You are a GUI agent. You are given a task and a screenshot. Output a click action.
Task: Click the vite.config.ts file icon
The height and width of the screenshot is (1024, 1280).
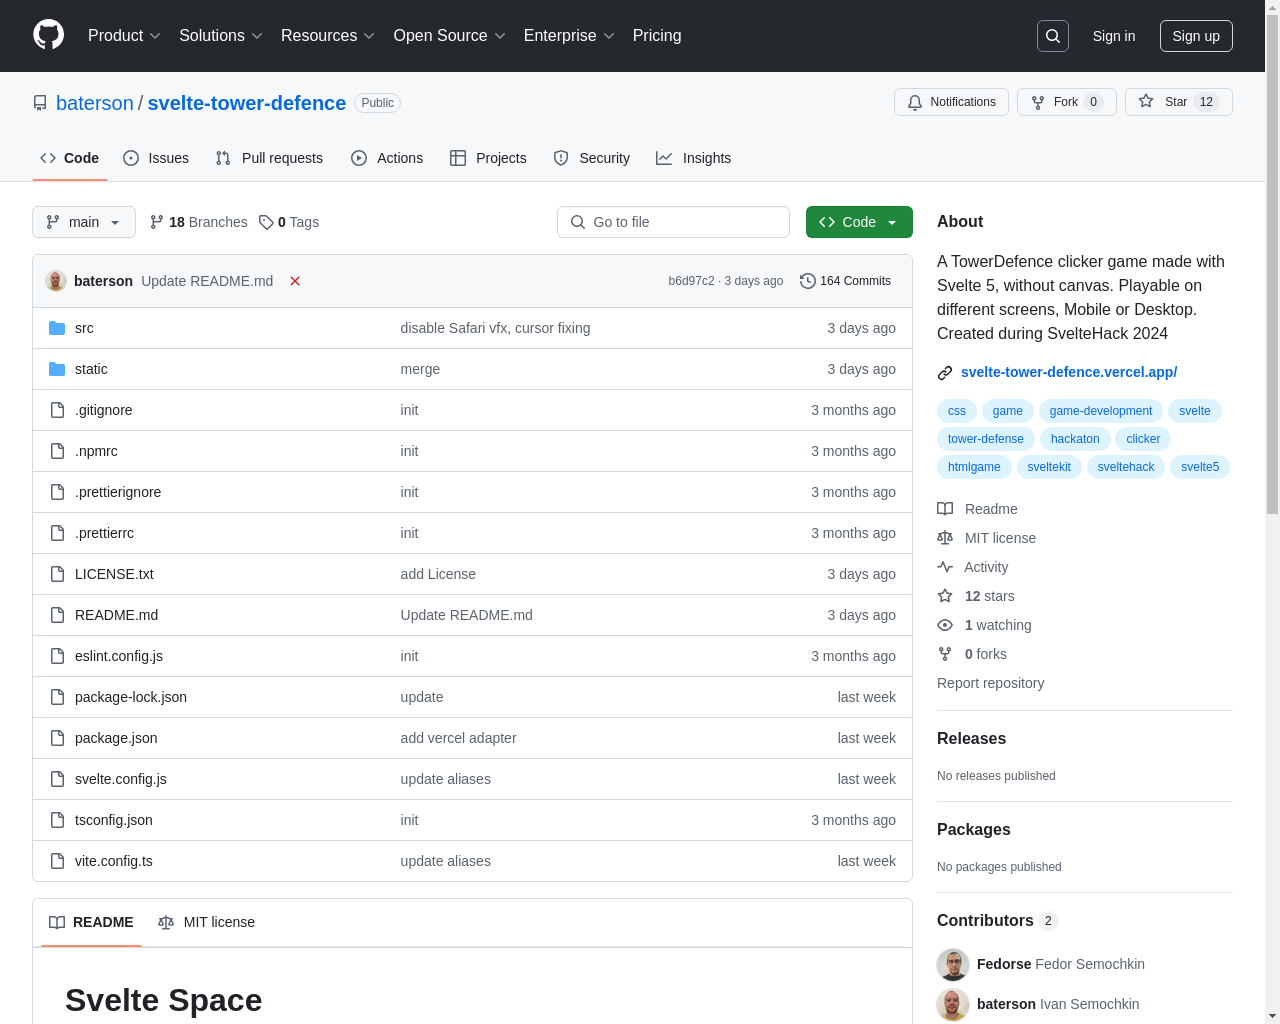point(57,861)
